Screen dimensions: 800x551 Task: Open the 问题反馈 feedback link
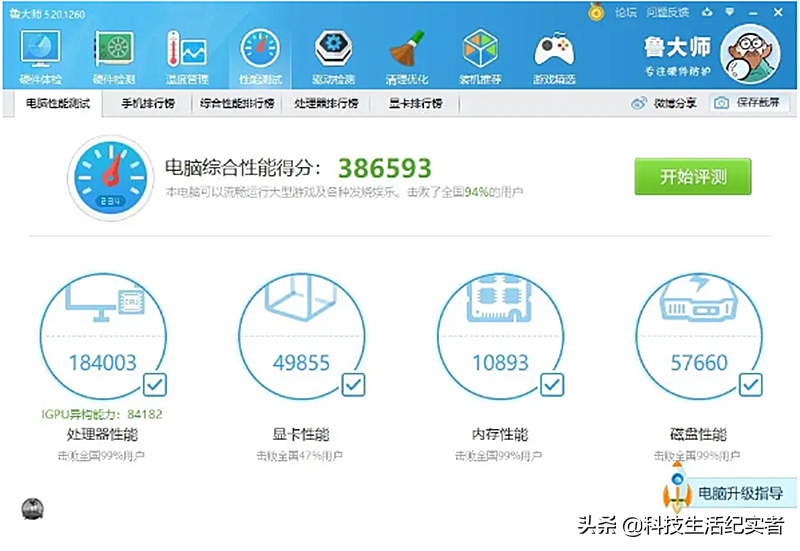pyautogui.click(x=667, y=12)
